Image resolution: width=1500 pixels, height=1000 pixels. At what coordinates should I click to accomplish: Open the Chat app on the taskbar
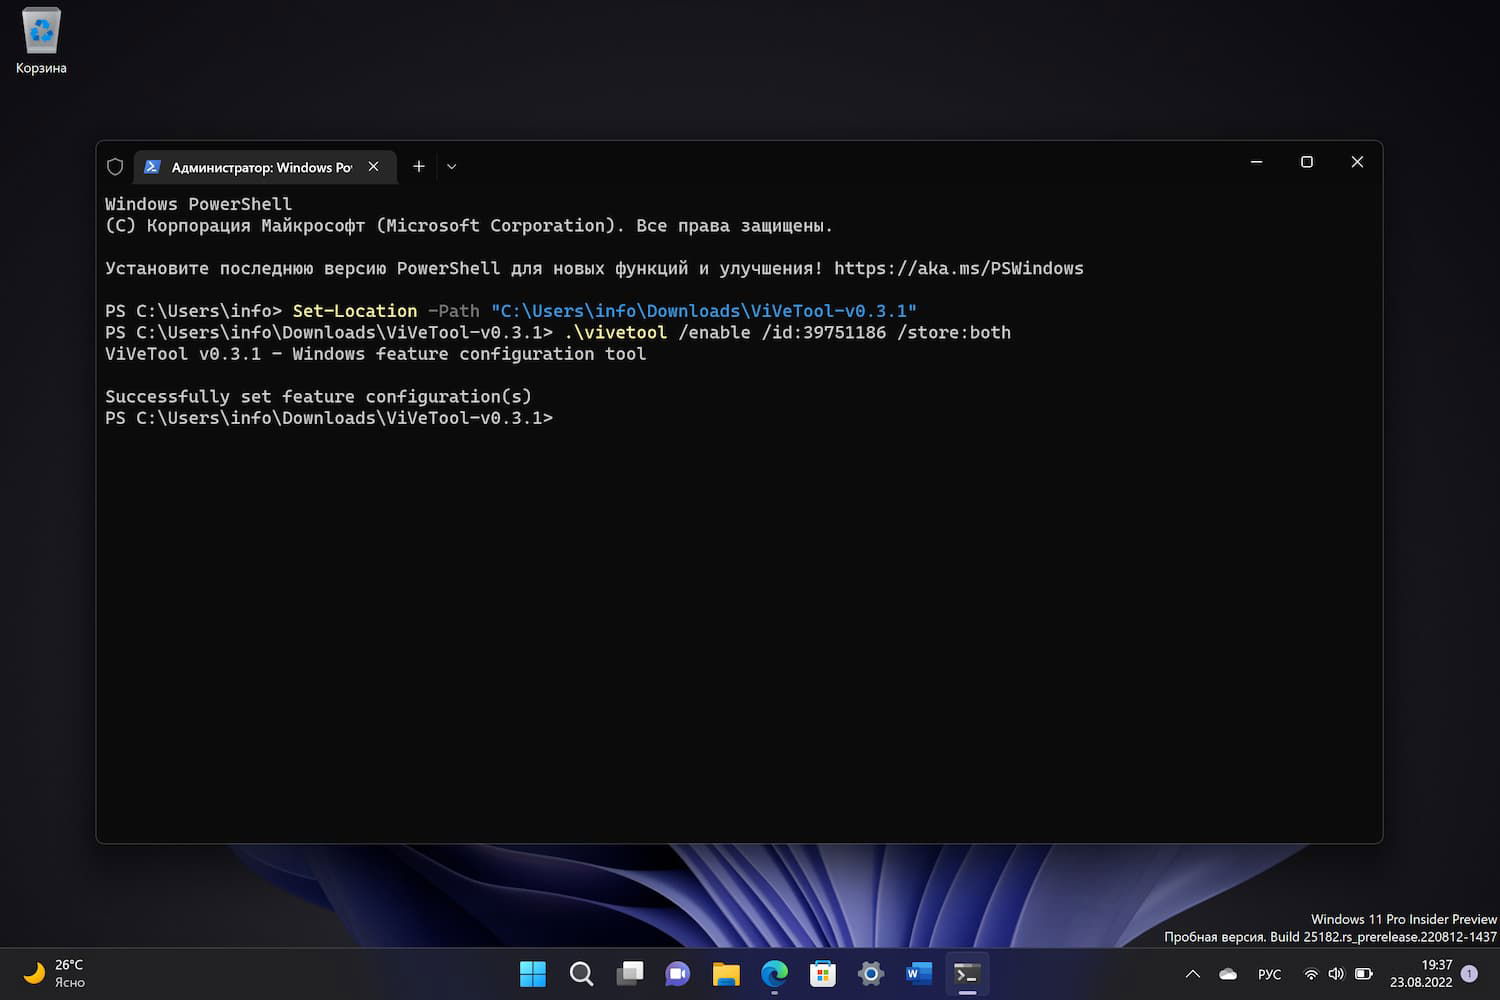point(678,974)
